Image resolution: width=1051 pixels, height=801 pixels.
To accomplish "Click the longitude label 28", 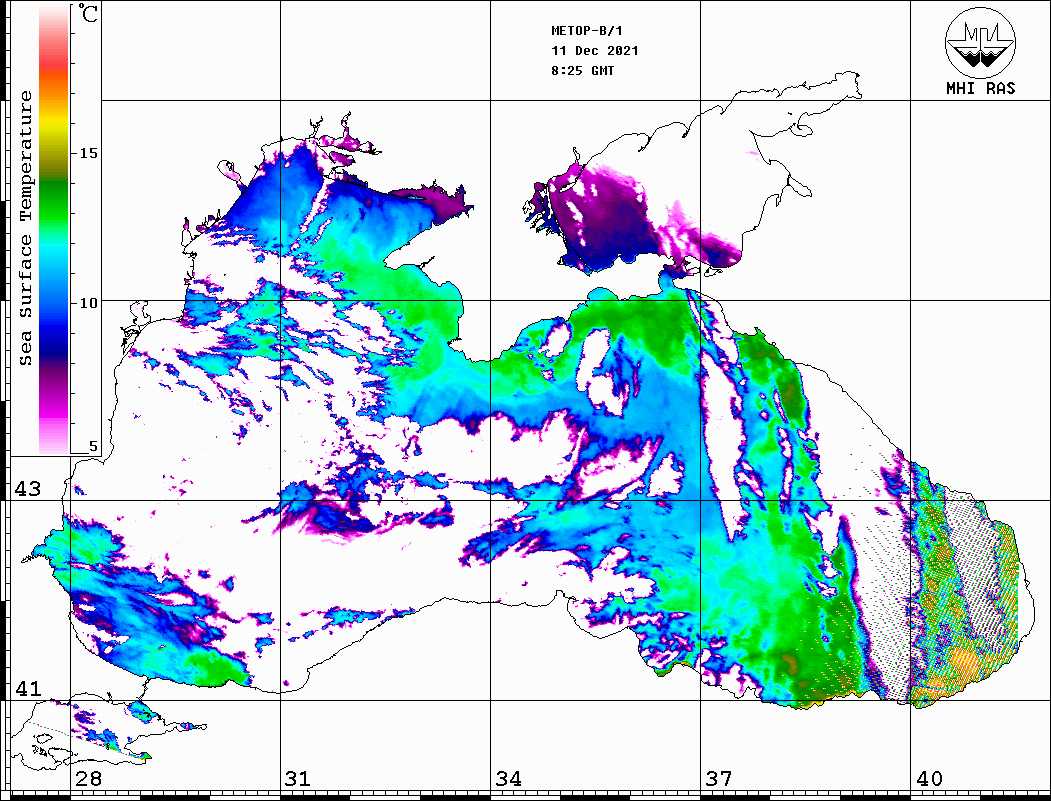I will pyautogui.click(x=88, y=779).
